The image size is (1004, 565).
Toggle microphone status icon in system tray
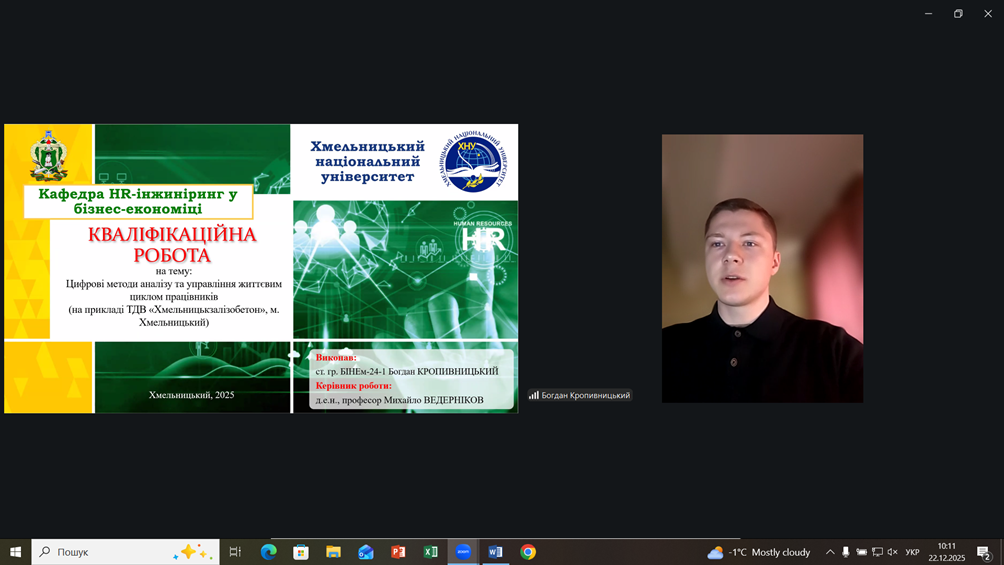(846, 552)
